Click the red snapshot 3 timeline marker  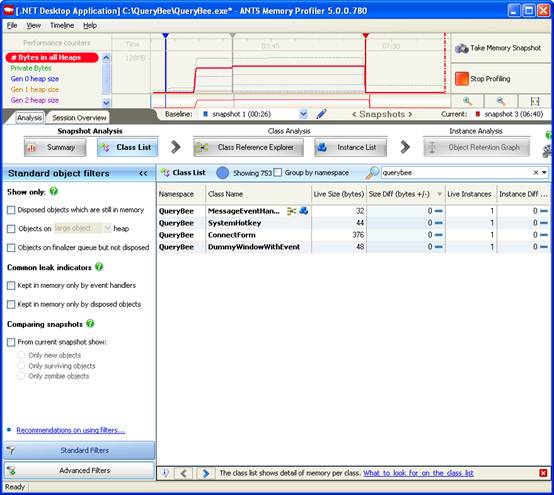click(366, 35)
